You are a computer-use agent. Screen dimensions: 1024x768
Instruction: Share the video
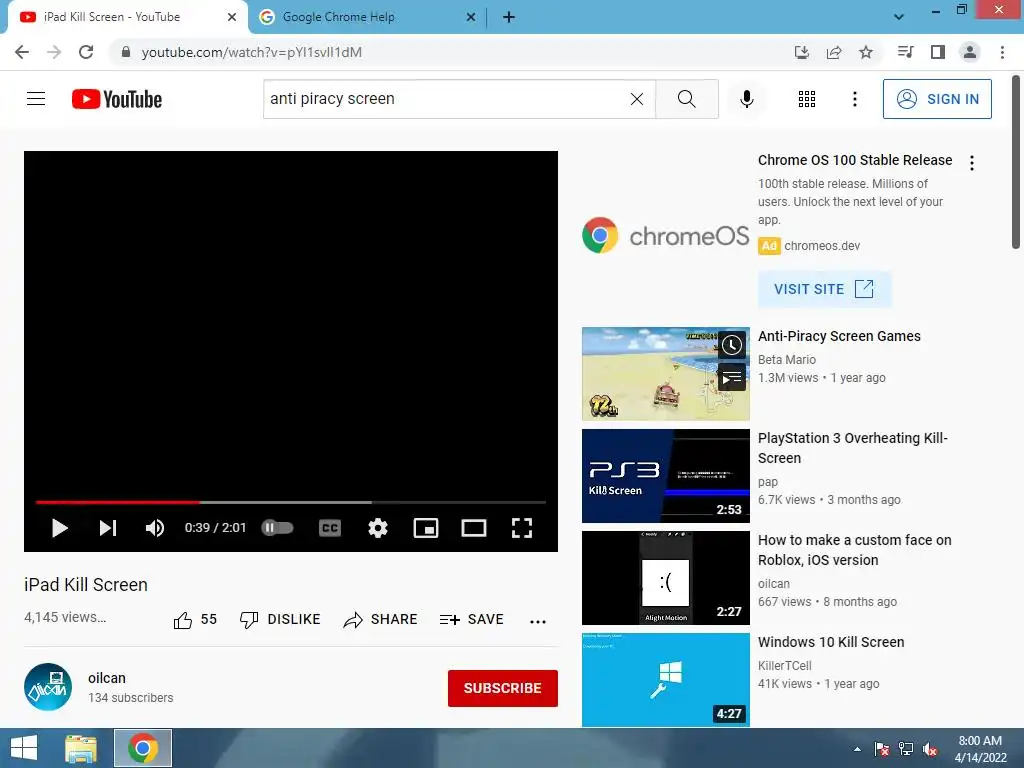coord(380,619)
